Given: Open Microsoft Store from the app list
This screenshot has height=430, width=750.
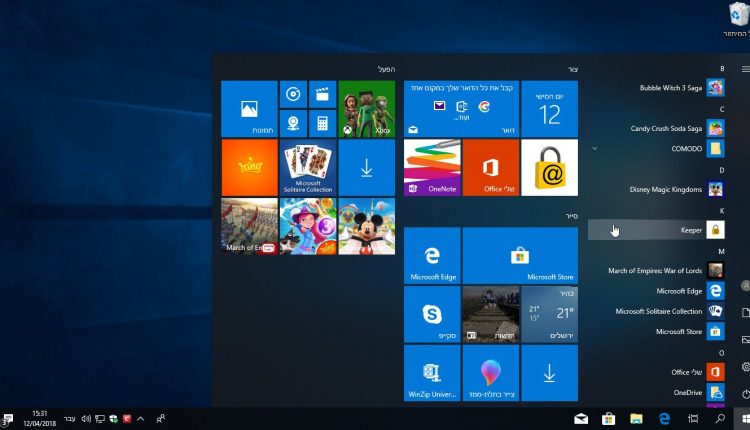Looking at the screenshot, I should pos(656,331).
